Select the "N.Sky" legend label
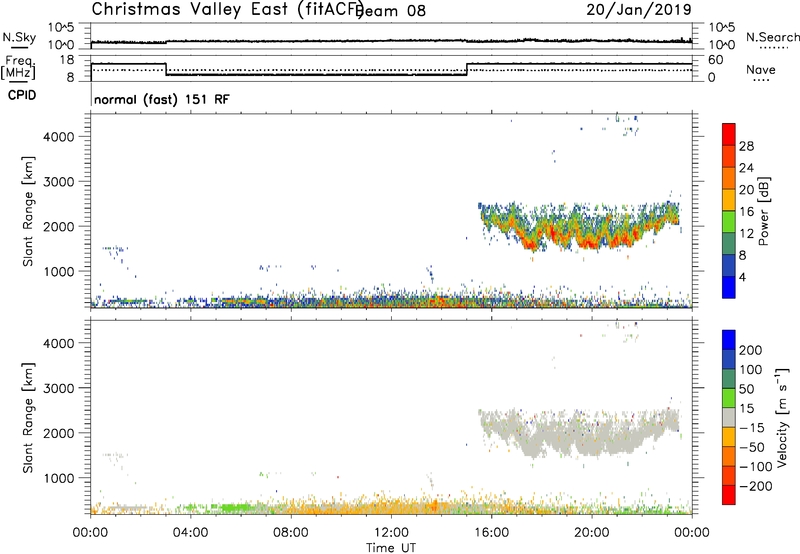Viewport: 800px width, 554px height. click(19, 37)
